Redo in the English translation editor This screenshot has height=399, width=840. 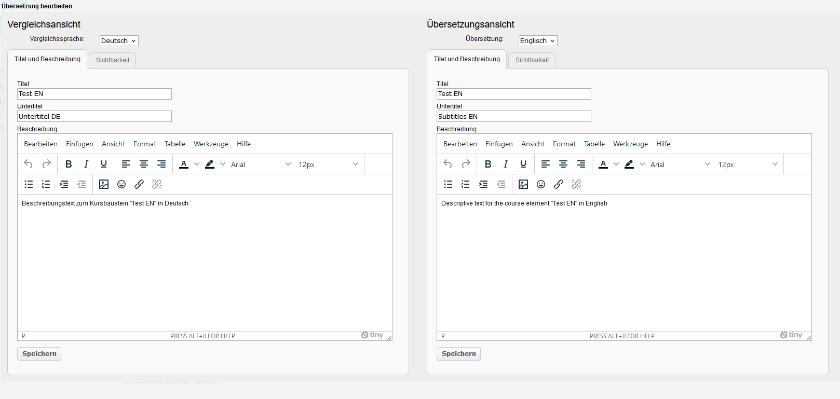pyautogui.click(x=466, y=164)
